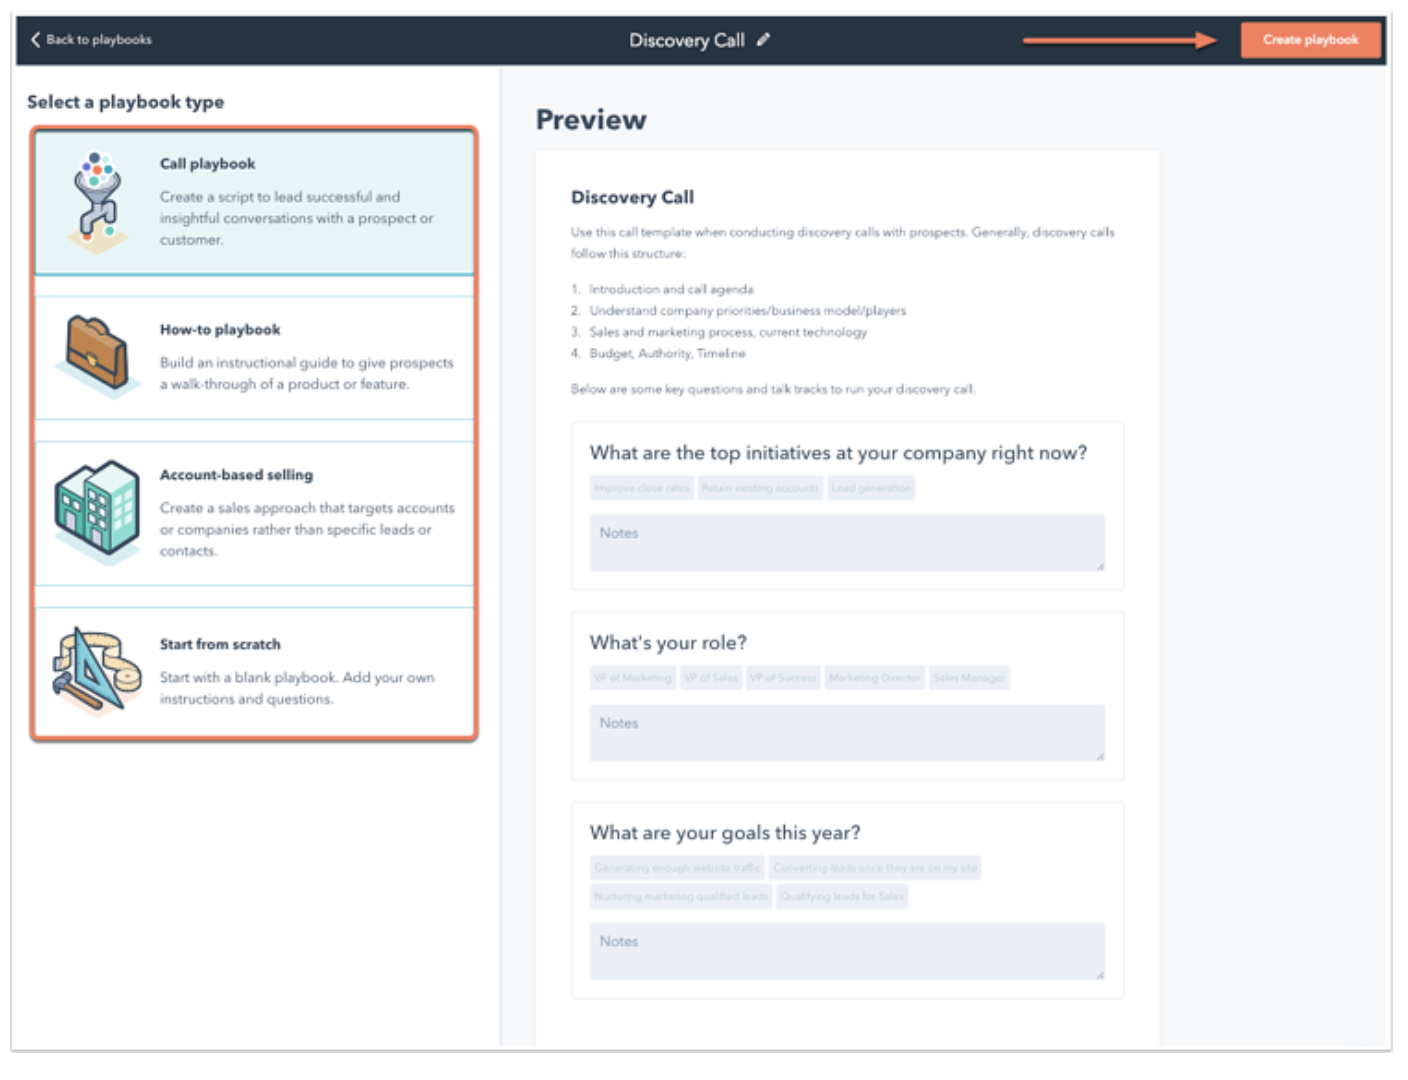
Task: Click the ruler and tools scratch icon
Action: point(97,670)
